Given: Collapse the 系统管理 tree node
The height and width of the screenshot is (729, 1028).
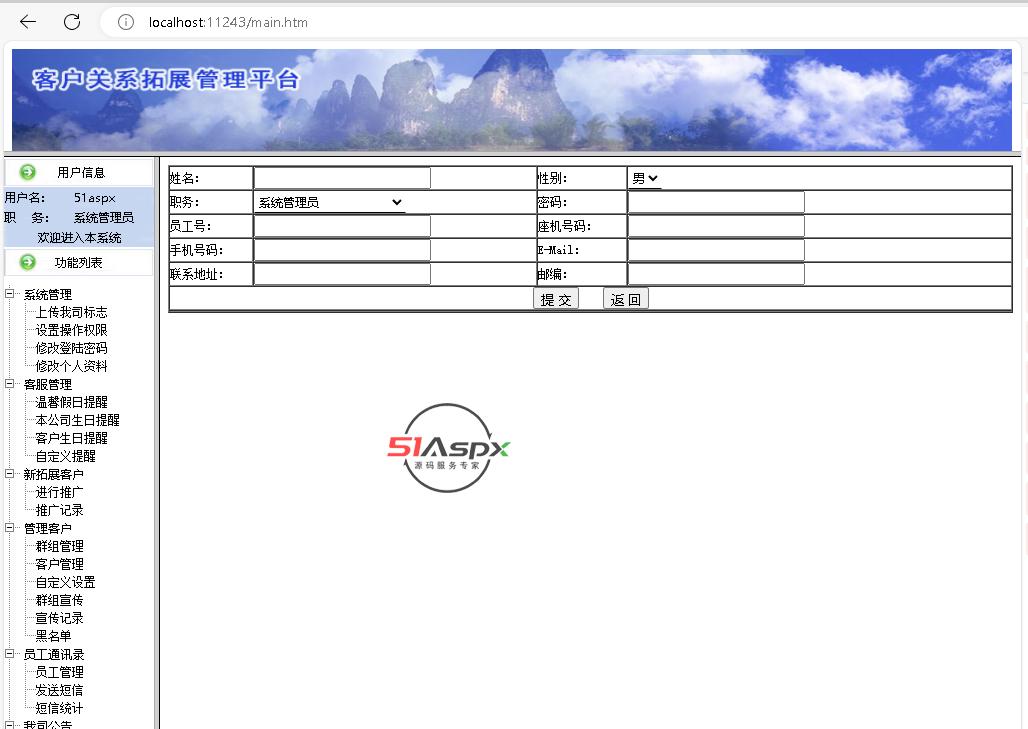Looking at the screenshot, I should (x=9, y=294).
